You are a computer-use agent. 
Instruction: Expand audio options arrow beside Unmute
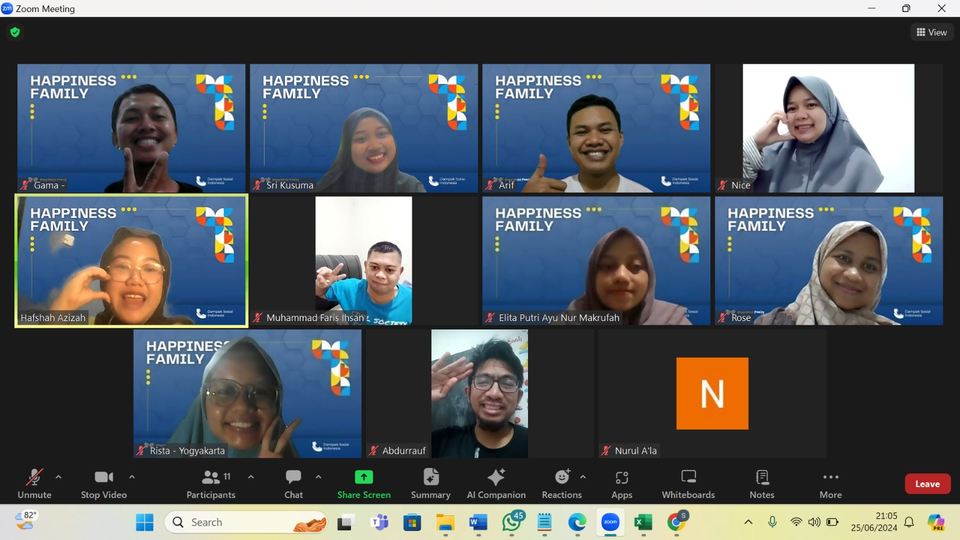(x=58, y=477)
